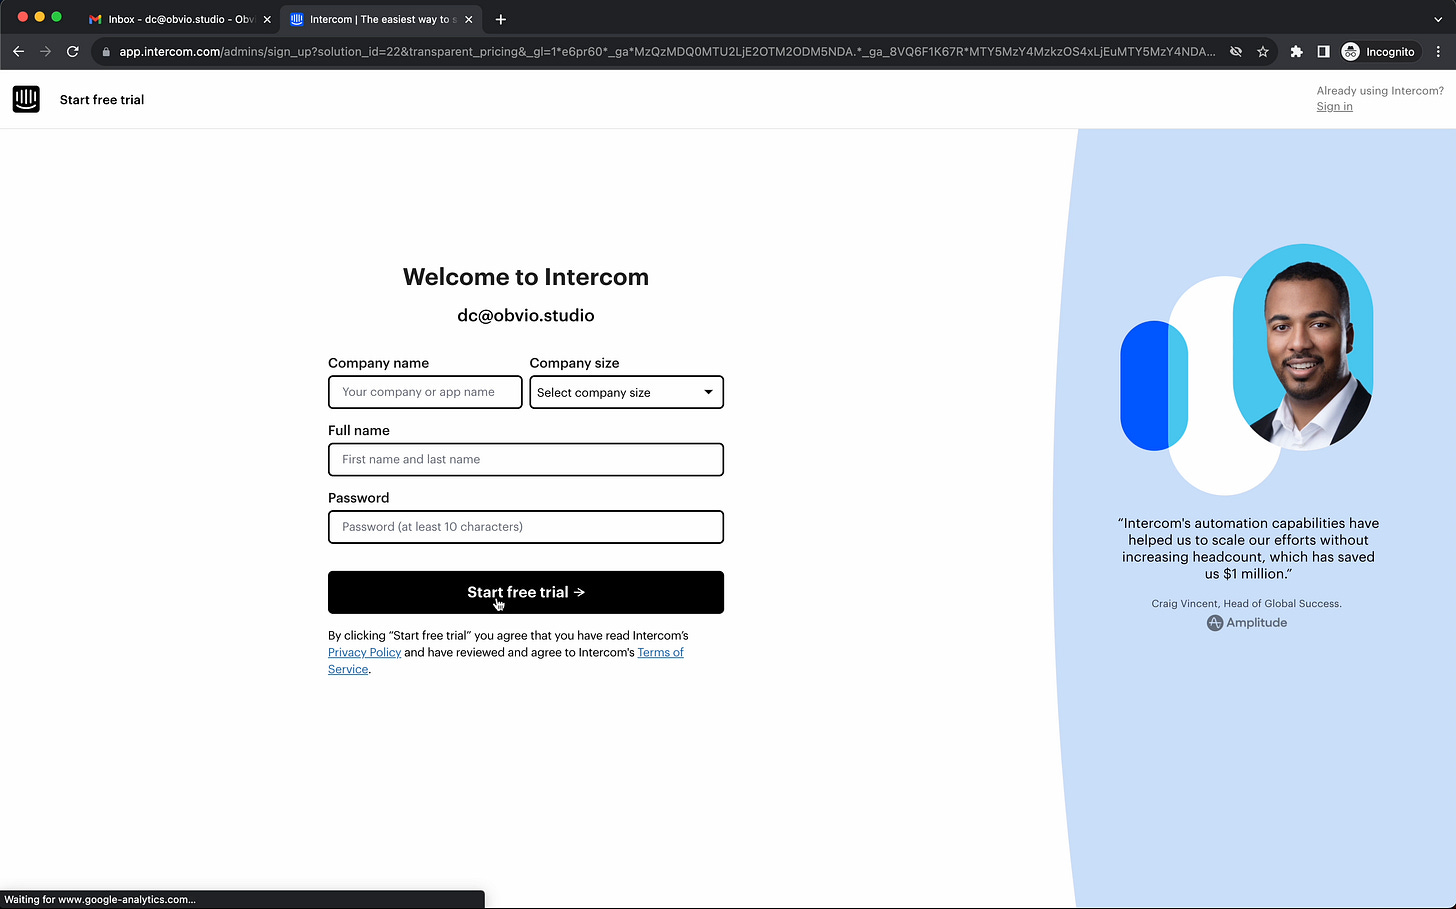Image resolution: width=1456 pixels, height=909 pixels.
Task: Click the 'Welcome to Intercom' heading
Action: coord(526,277)
